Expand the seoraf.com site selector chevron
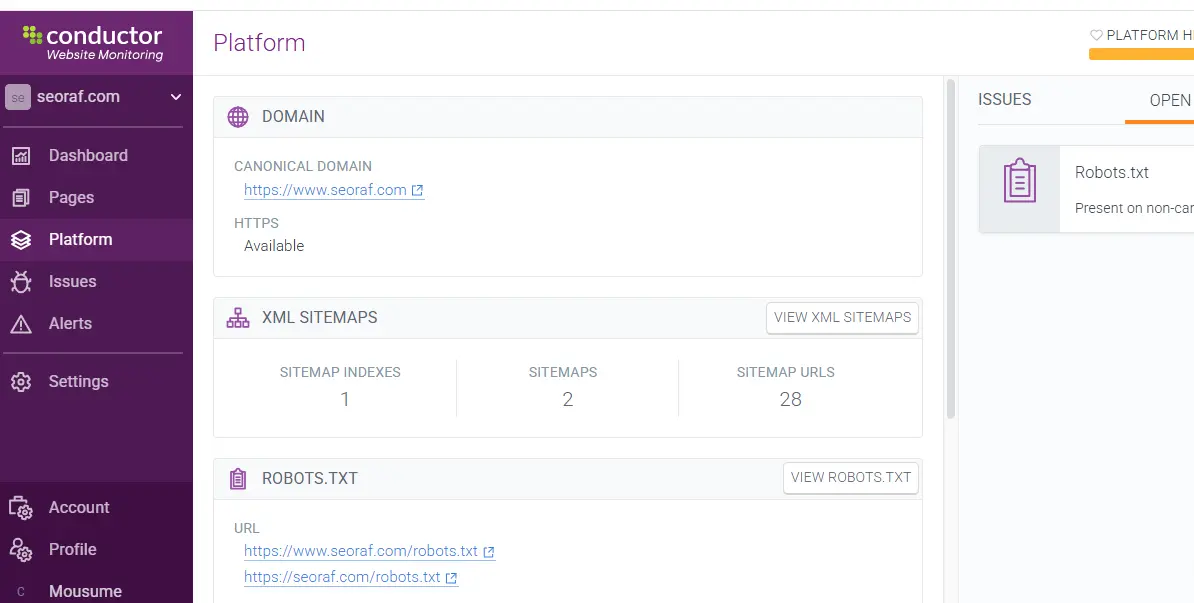 point(176,97)
